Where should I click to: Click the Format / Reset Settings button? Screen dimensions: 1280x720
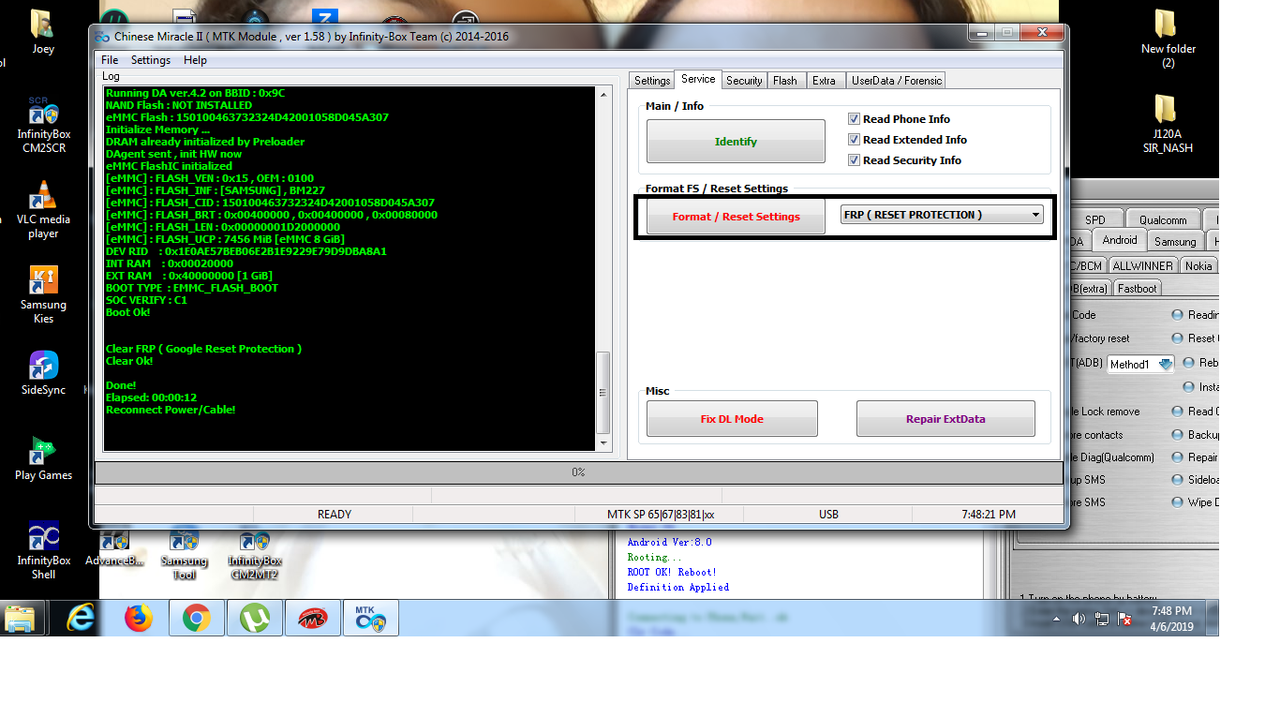(736, 217)
